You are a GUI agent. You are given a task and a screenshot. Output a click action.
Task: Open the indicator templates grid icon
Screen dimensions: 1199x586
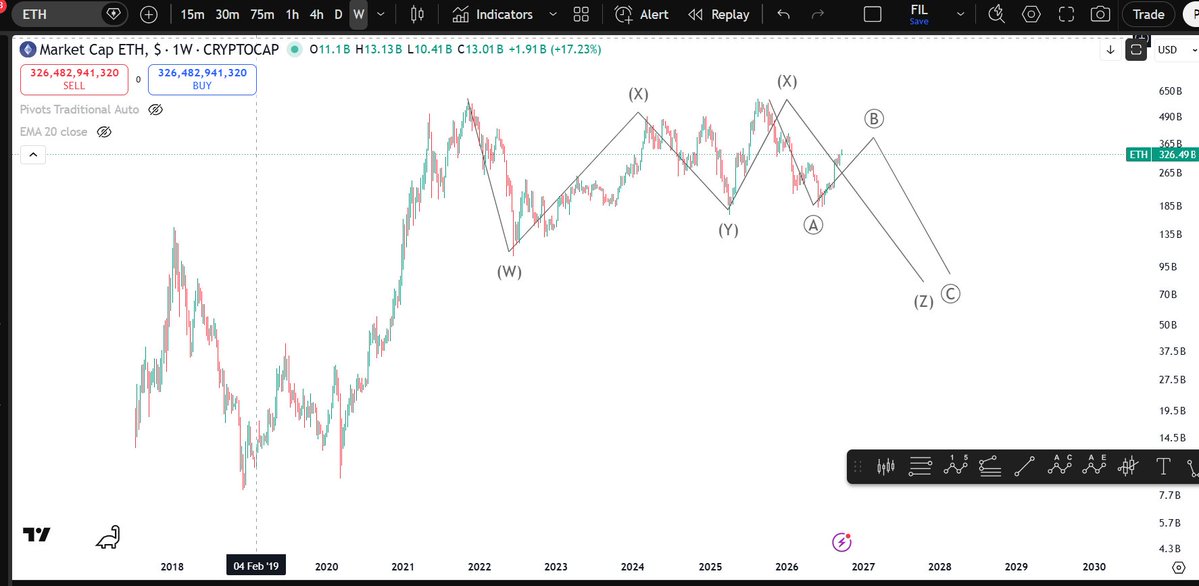(x=581, y=15)
